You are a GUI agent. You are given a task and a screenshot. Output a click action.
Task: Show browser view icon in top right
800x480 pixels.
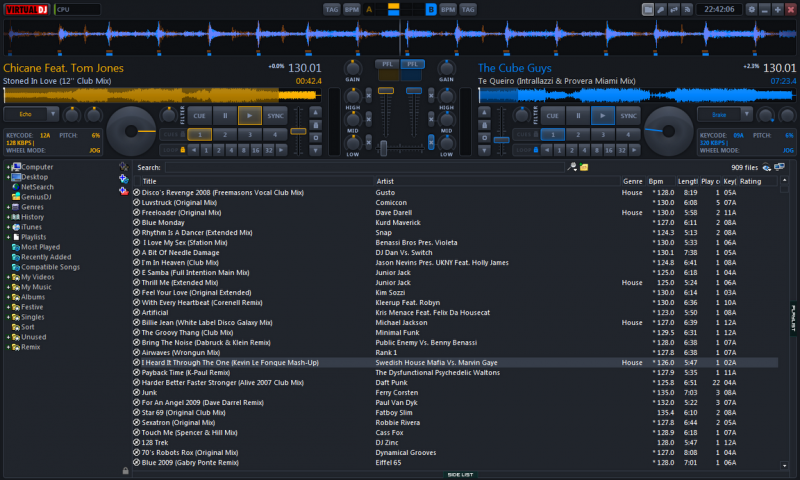click(647, 9)
